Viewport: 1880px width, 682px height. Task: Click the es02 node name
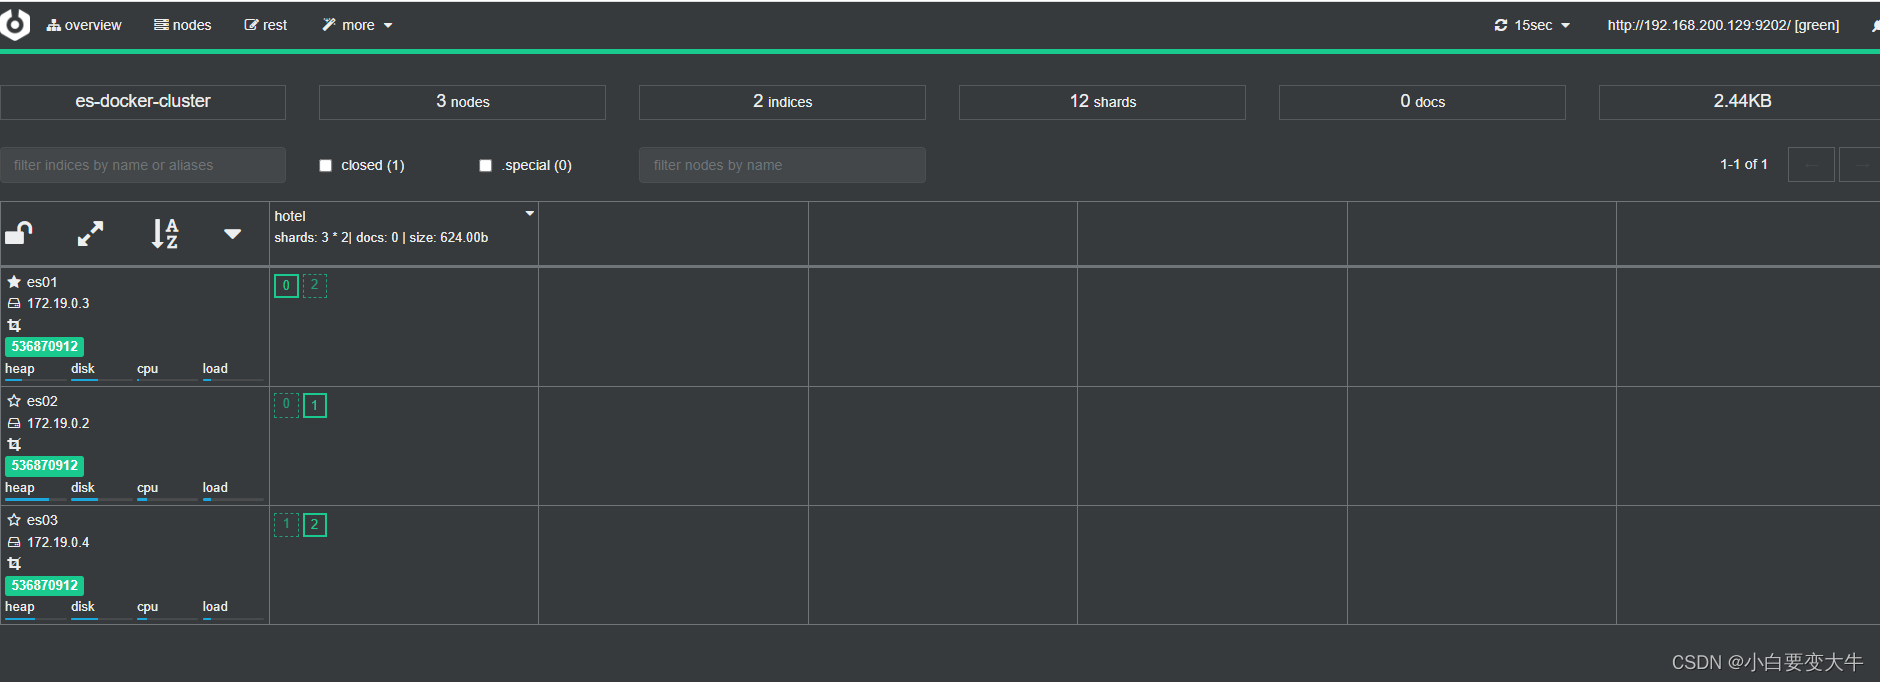[x=42, y=402]
